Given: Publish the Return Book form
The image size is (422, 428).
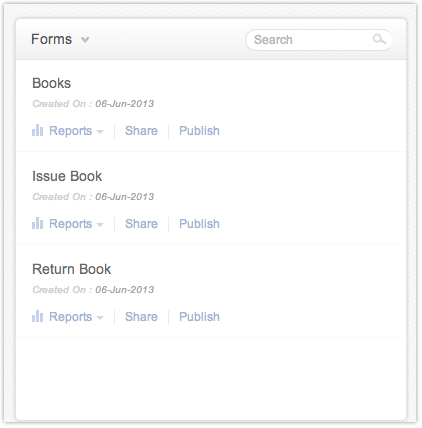Looking at the screenshot, I should (199, 317).
